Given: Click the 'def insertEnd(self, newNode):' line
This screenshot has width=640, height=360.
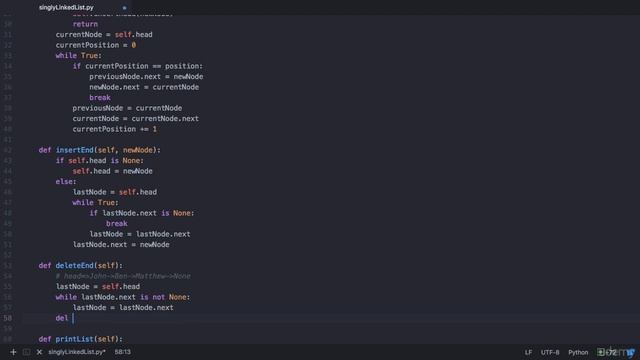Looking at the screenshot, I should (x=100, y=150).
